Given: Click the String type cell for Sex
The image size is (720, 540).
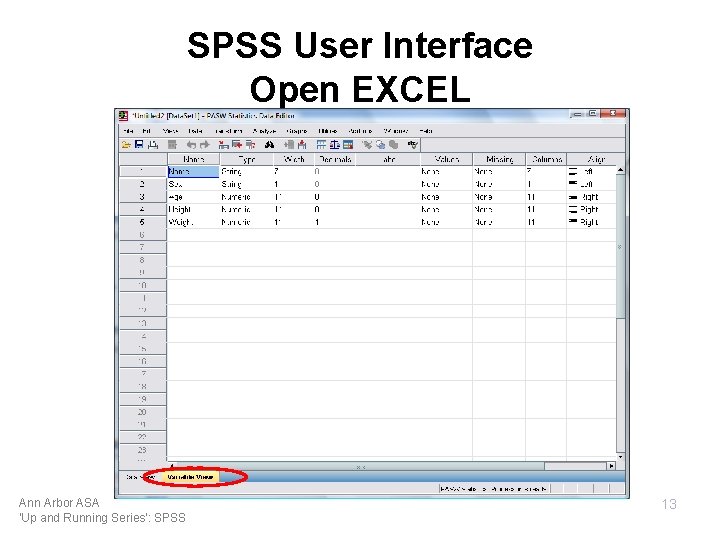Looking at the screenshot, I should pyautogui.click(x=247, y=184).
